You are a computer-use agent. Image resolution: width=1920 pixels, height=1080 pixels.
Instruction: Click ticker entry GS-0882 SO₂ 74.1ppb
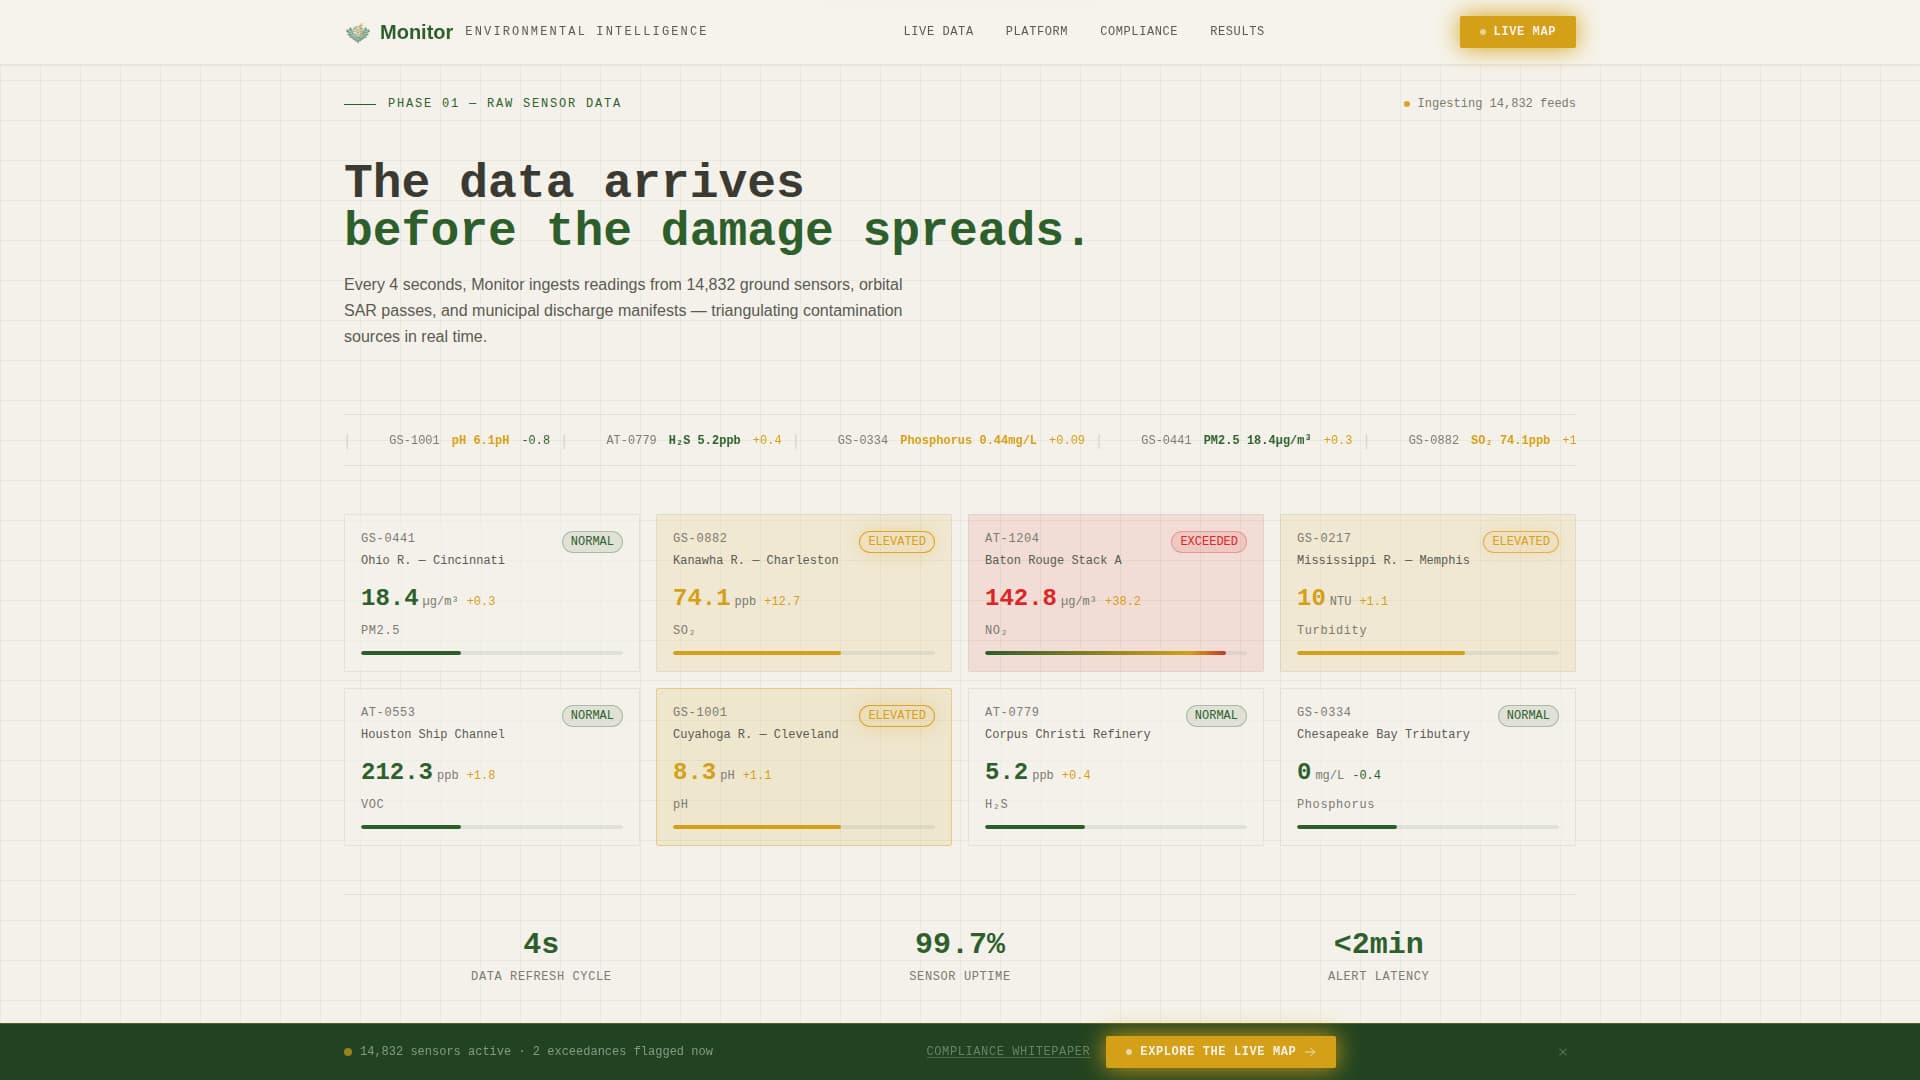tap(1492, 440)
